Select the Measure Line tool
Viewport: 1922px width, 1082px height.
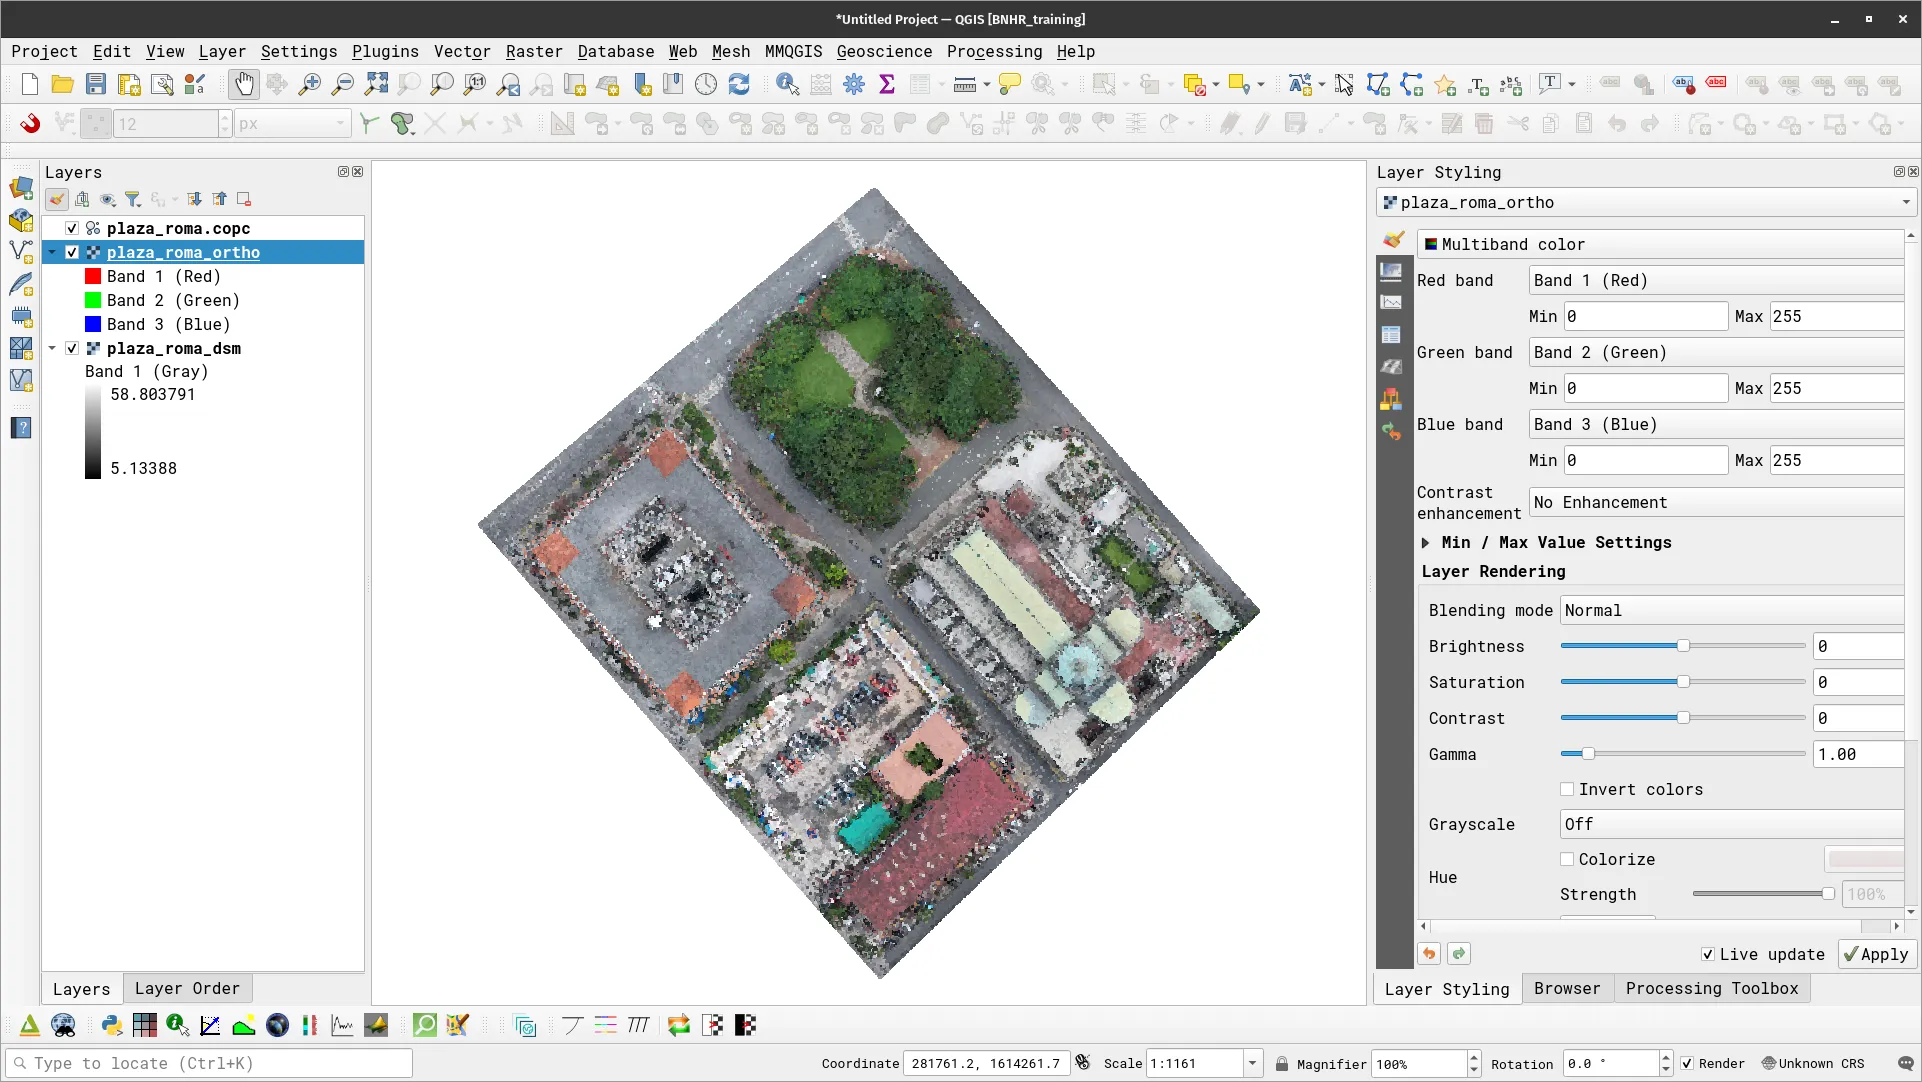963,84
